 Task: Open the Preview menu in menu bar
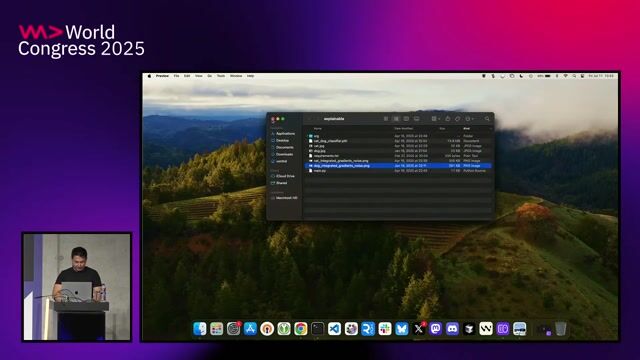(x=162, y=76)
